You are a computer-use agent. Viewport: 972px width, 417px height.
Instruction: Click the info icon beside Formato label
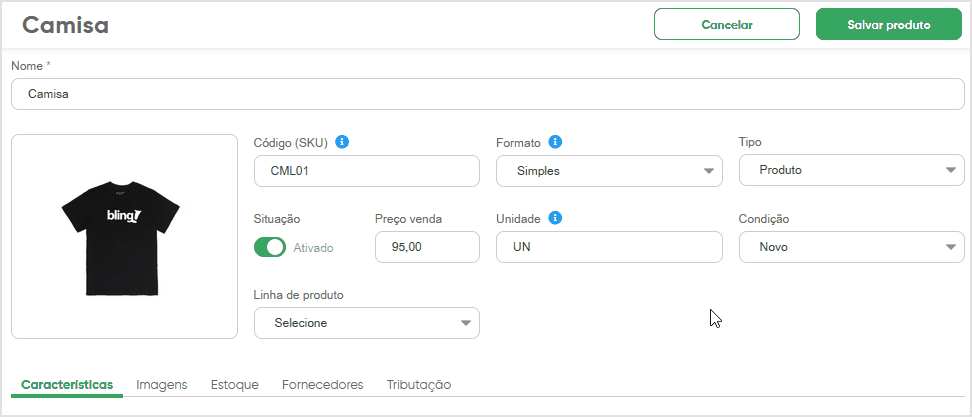(x=555, y=142)
